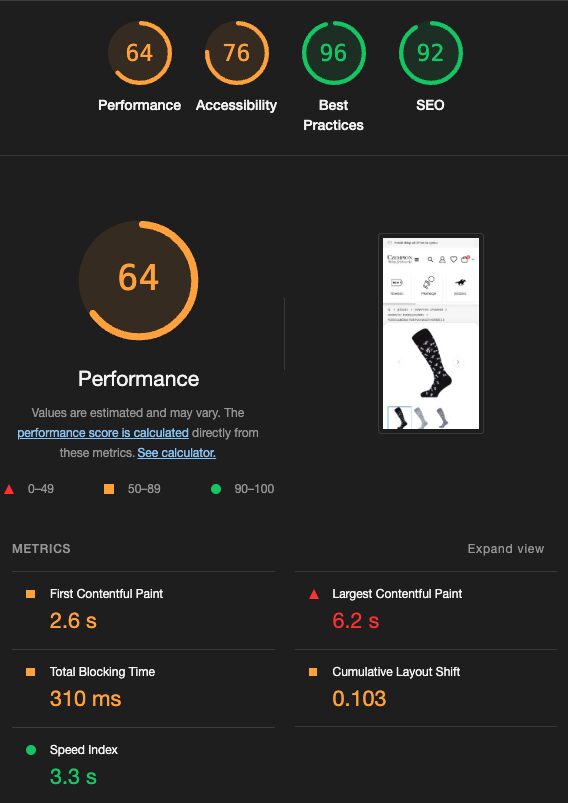Click the Accessibility score gauge 76
568x803 pixels.
click(236, 53)
